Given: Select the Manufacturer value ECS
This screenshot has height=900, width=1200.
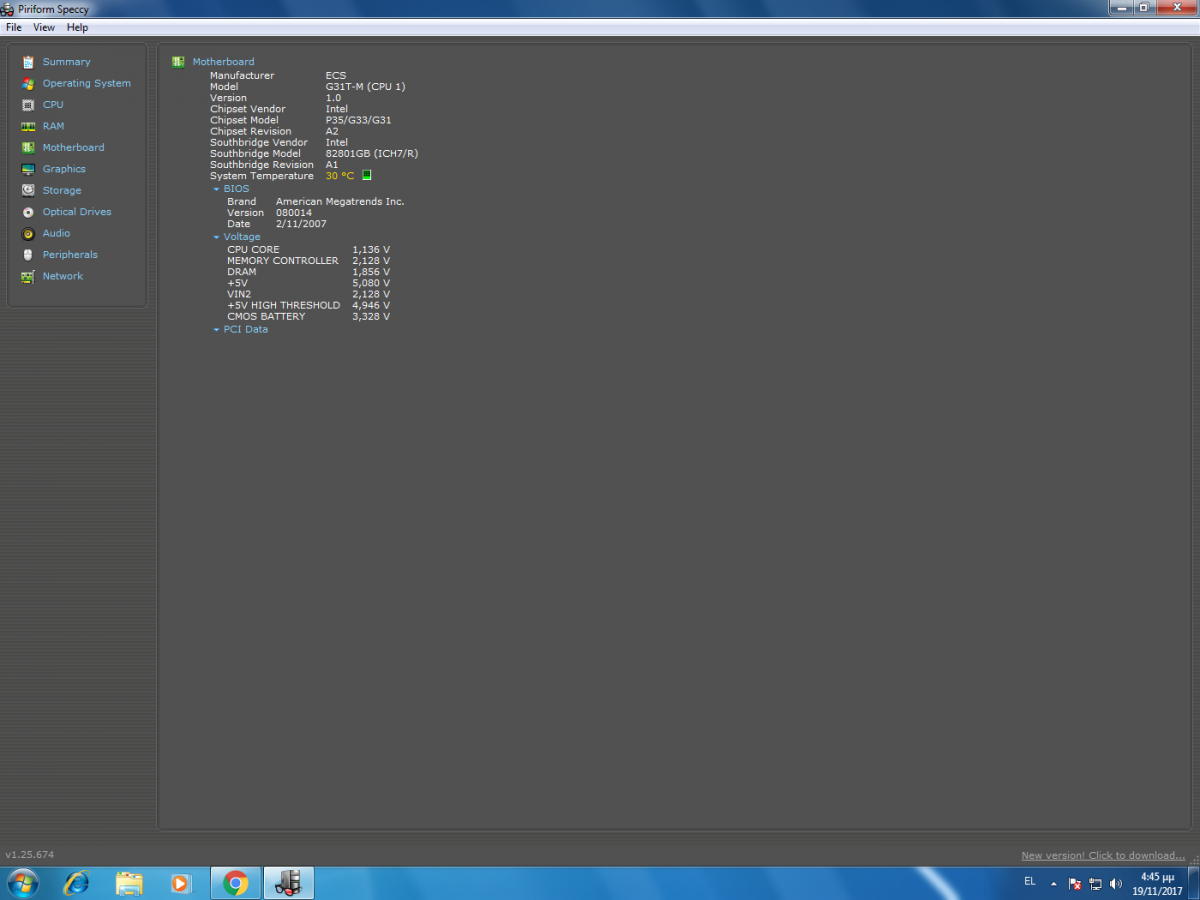Looking at the screenshot, I should [x=336, y=76].
